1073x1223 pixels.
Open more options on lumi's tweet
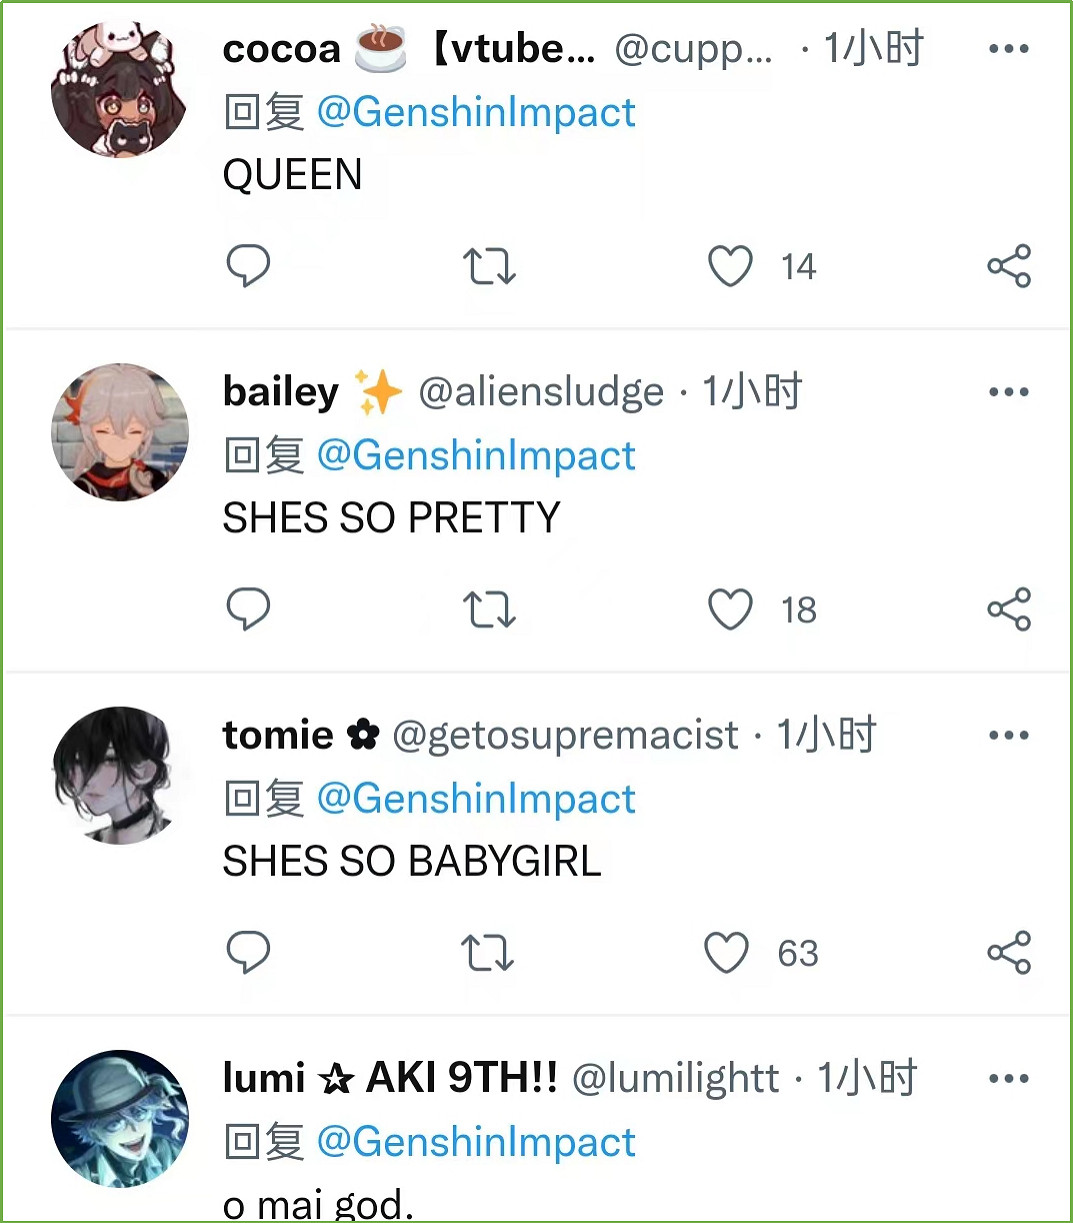(1008, 1078)
